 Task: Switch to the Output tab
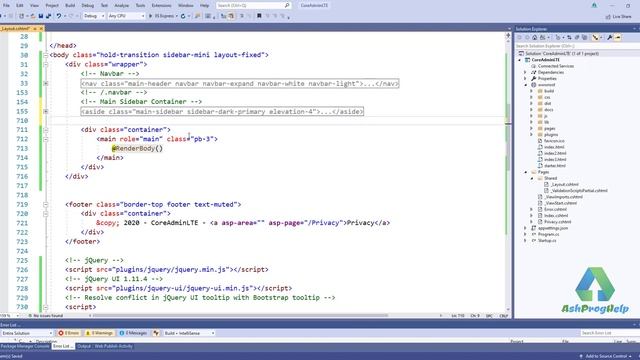pos(84,346)
